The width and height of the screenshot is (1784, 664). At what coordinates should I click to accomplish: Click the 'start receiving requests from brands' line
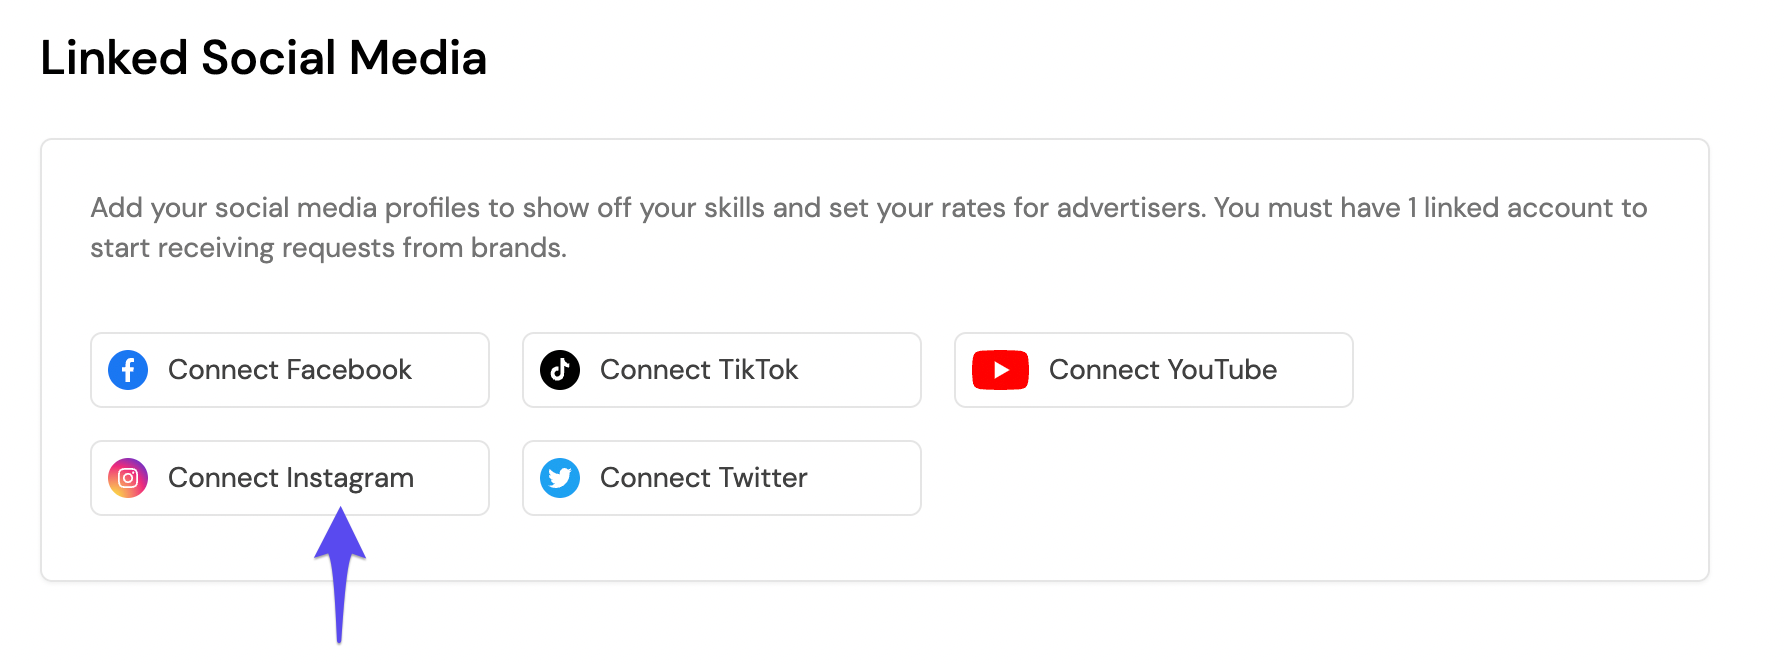tap(328, 248)
